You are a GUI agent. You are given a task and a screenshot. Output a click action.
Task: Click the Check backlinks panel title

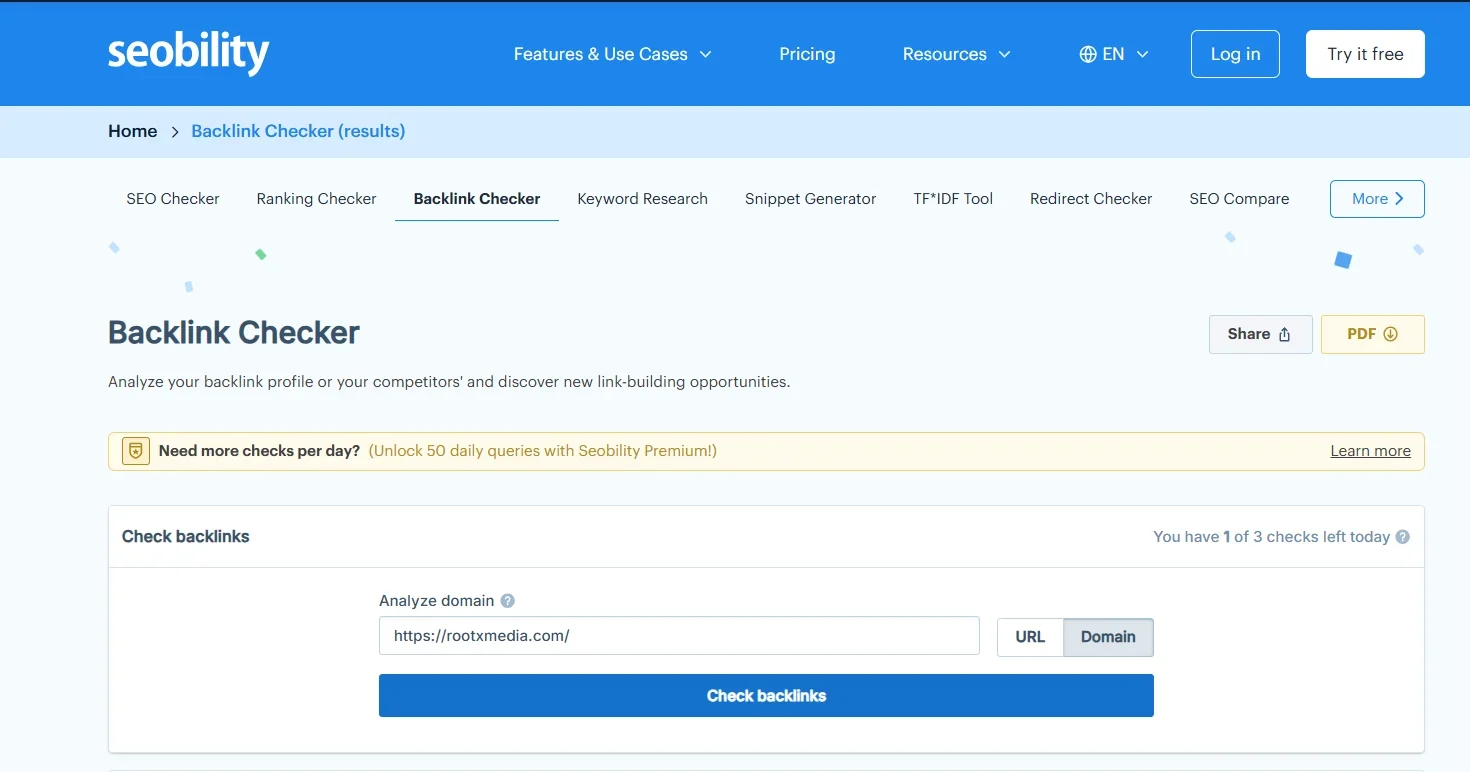186,537
